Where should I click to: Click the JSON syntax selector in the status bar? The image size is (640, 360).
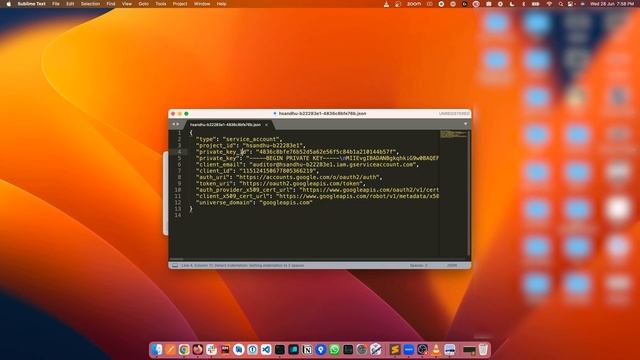(452, 265)
